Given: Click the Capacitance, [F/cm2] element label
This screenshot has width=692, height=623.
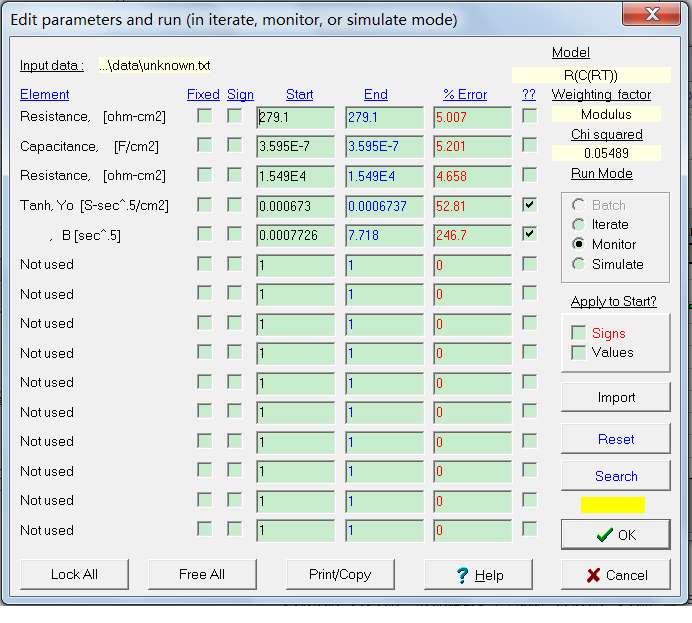Looking at the screenshot, I should click(89, 146).
